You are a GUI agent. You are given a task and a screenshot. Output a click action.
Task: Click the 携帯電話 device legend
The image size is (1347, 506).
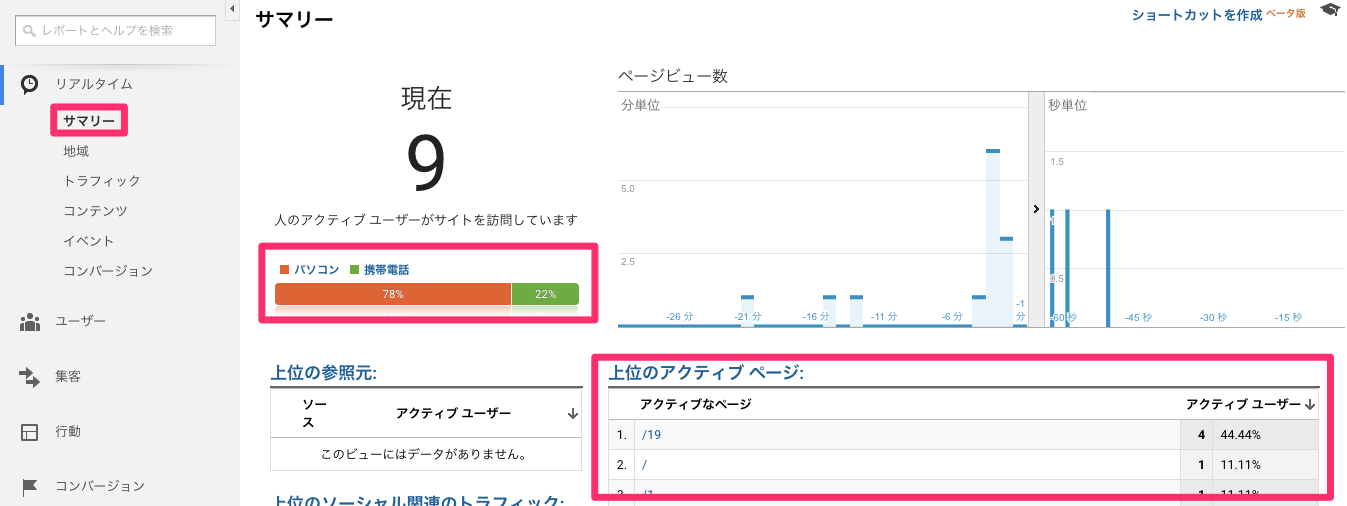click(380, 270)
